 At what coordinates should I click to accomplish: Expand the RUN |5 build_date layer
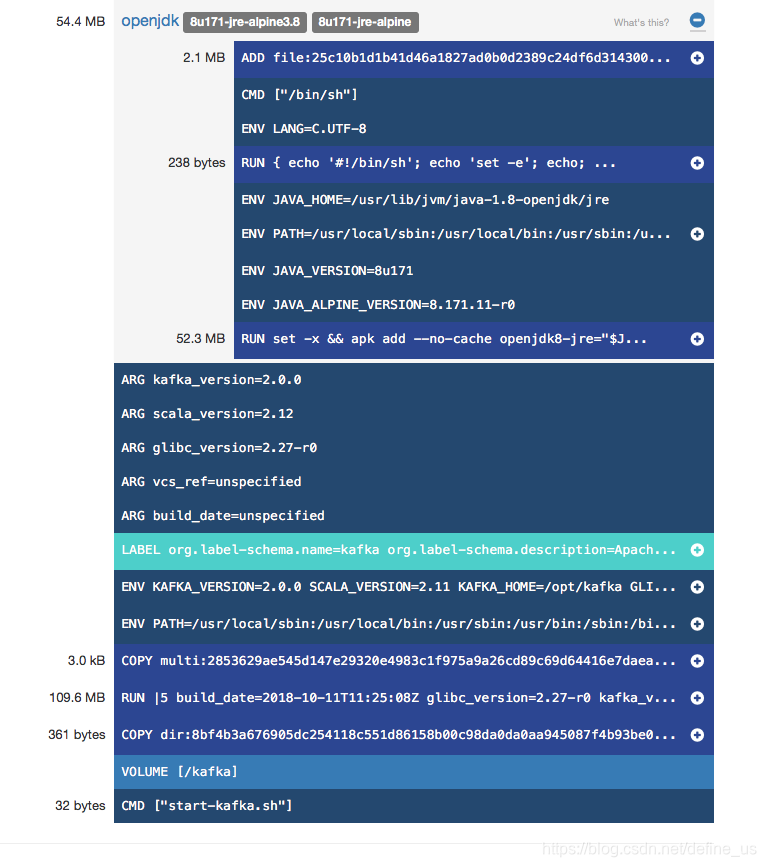[x=697, y=698]
